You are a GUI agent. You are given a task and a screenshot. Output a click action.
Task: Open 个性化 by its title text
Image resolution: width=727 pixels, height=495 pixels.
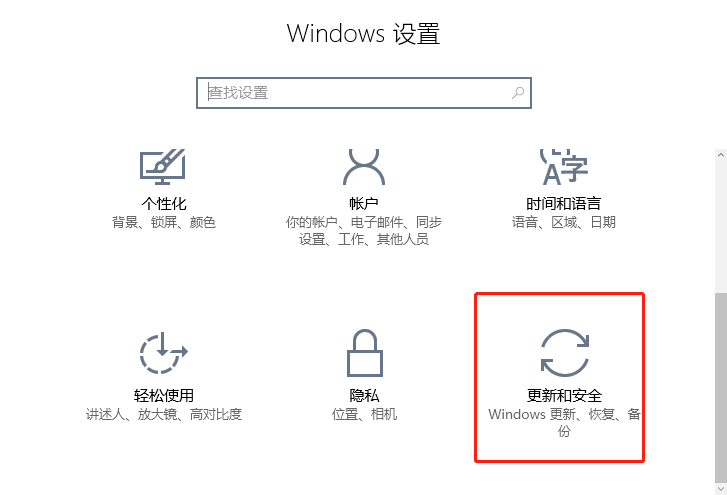164,203
